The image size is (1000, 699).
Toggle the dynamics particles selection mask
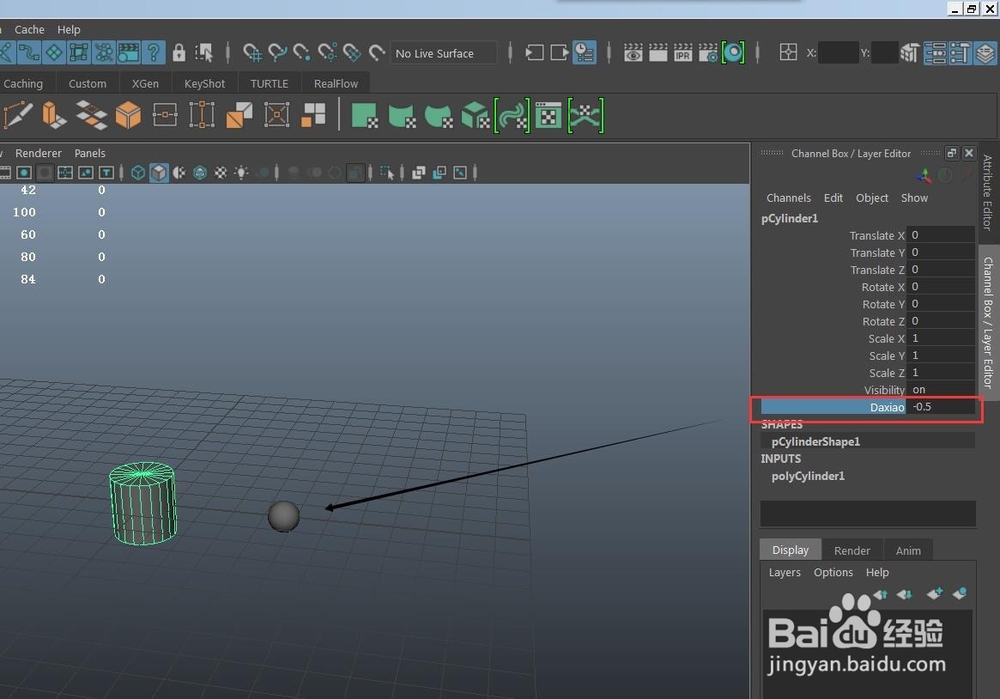[x=104, y=53]
